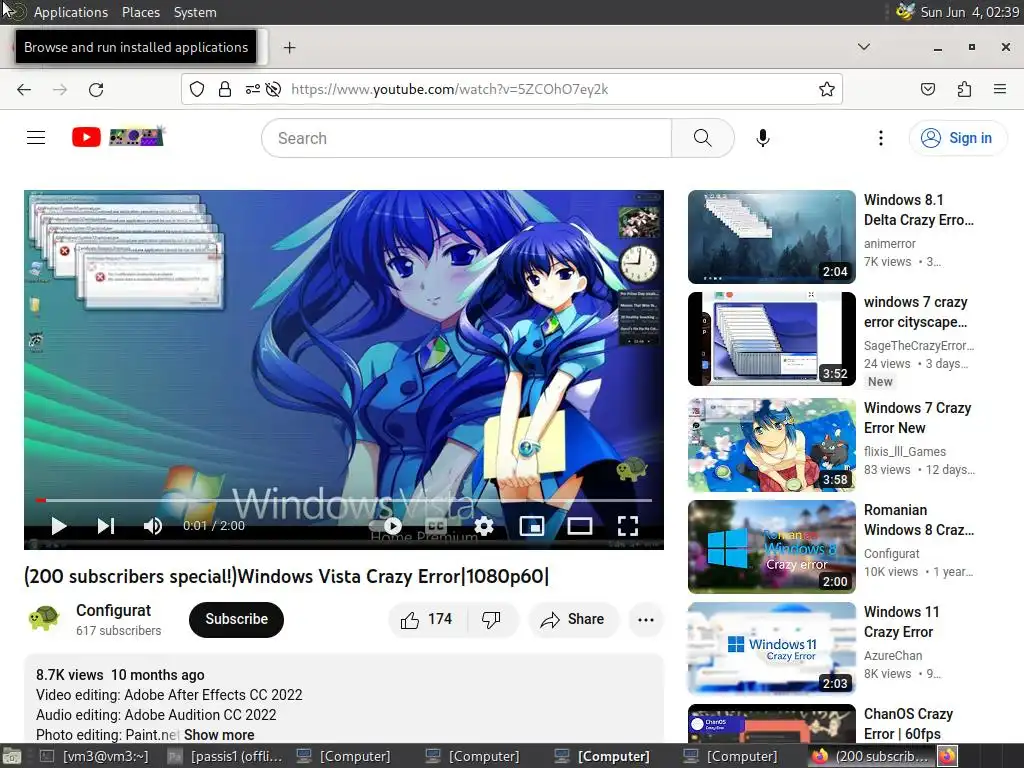The width and height of the screenshot is (1024, 768).
Task: Open the Applications menu
Action: pos(71,12)
